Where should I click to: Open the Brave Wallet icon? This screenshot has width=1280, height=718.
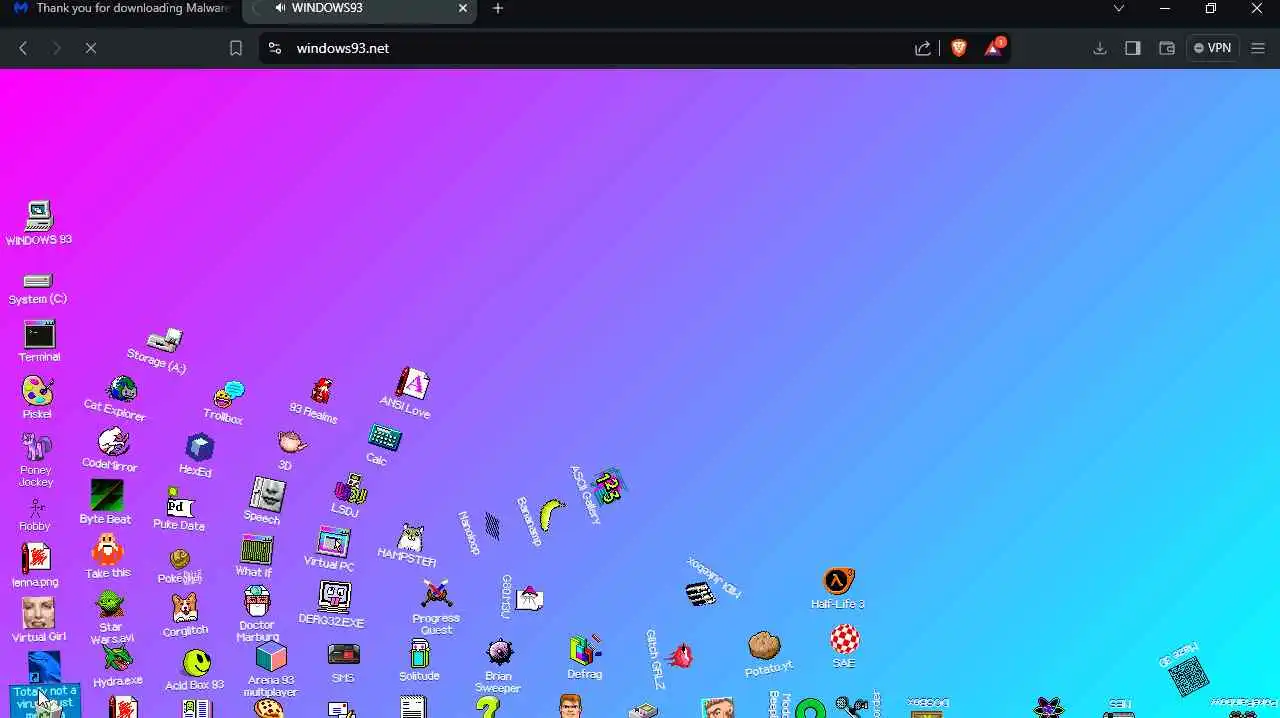pyautogui.click(x=1166, y=48)
